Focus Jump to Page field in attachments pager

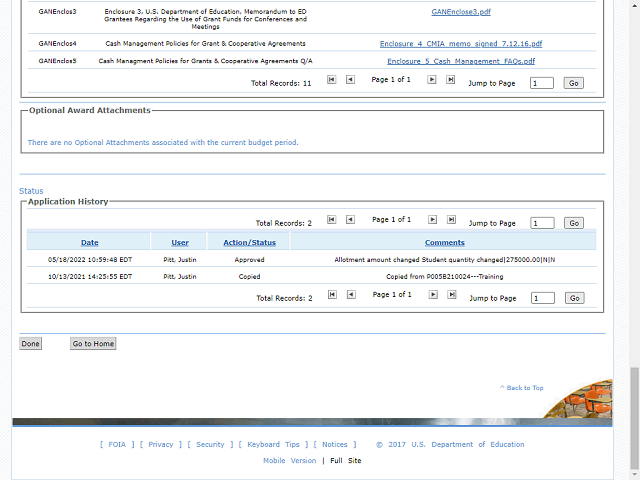[542, 83]
